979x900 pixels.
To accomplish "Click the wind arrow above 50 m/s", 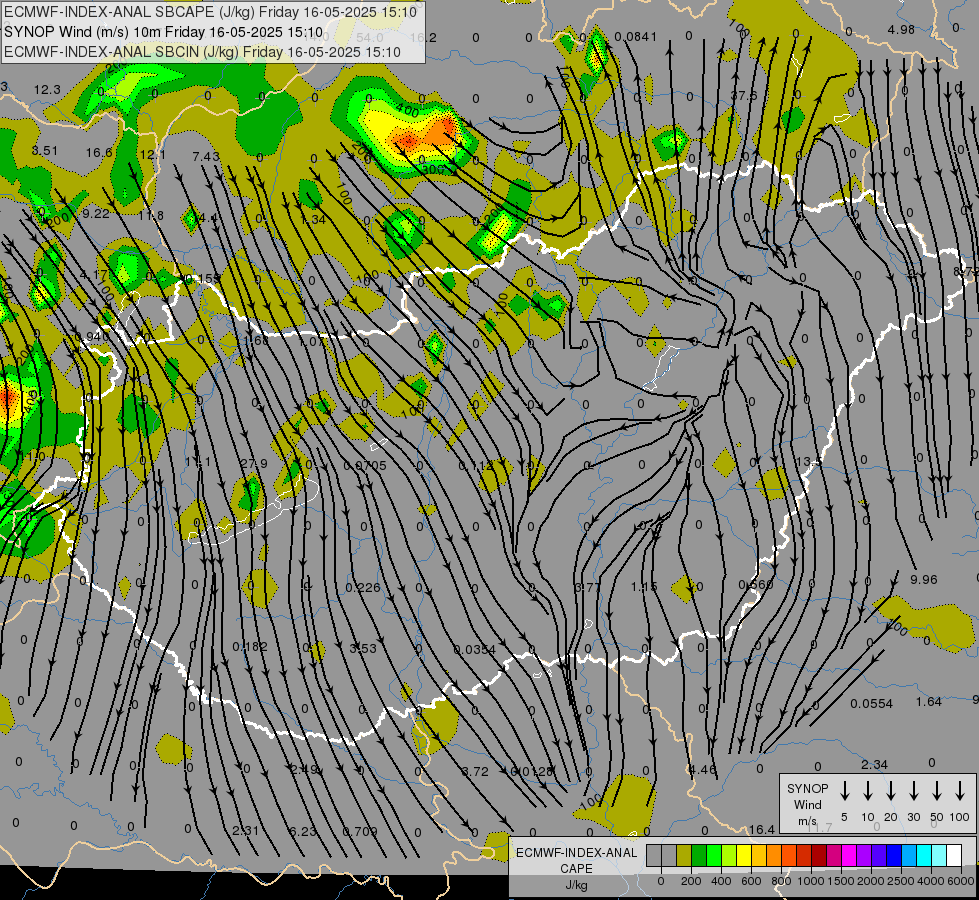I will pos(937,791).
